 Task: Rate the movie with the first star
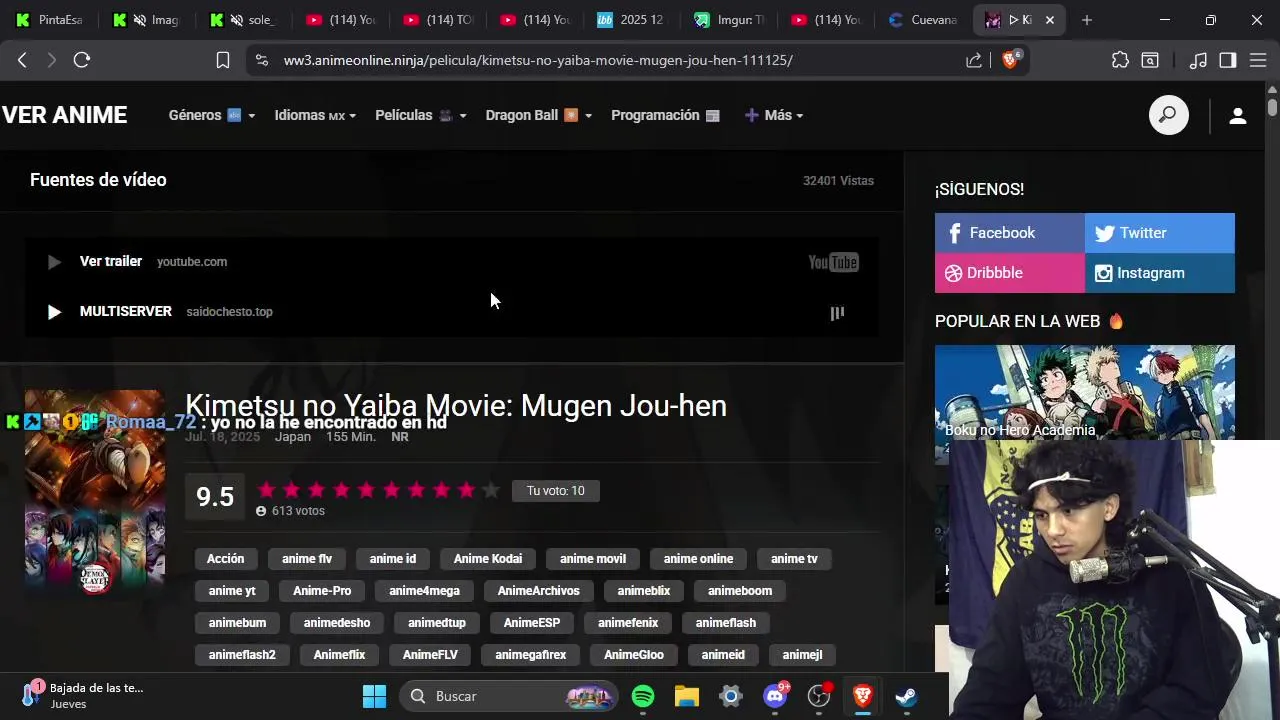(266, 490)
